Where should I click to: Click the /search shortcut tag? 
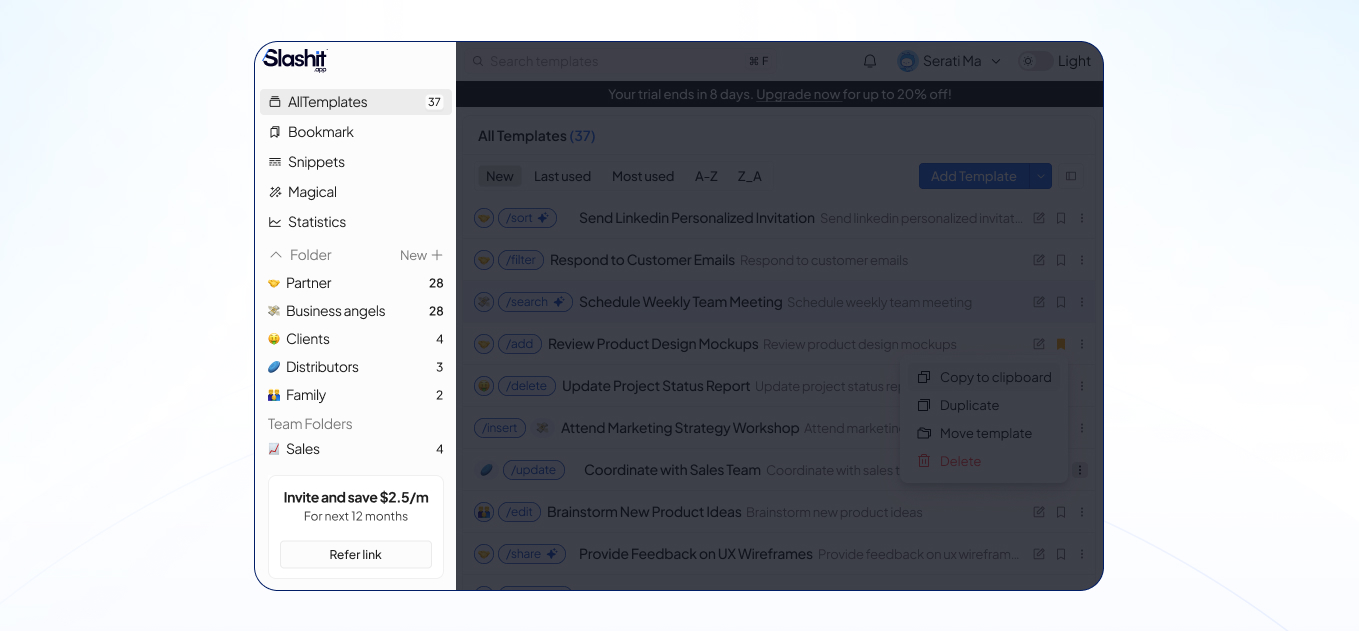click(x=535, y=302)
